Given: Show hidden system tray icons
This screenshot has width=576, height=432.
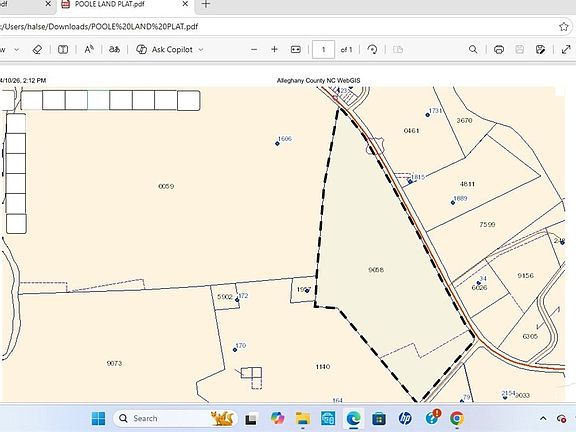Looking at the screenshot, I should point(543,418).
